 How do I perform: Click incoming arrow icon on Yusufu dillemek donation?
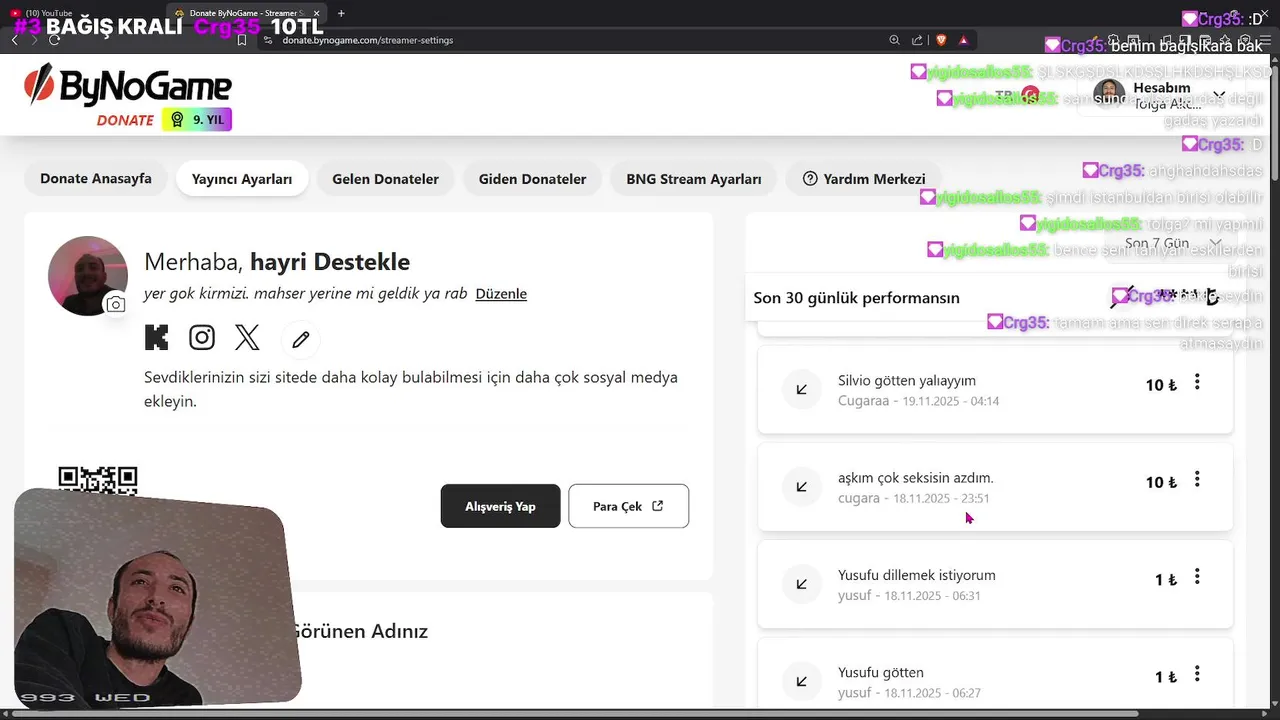point(802,584)
